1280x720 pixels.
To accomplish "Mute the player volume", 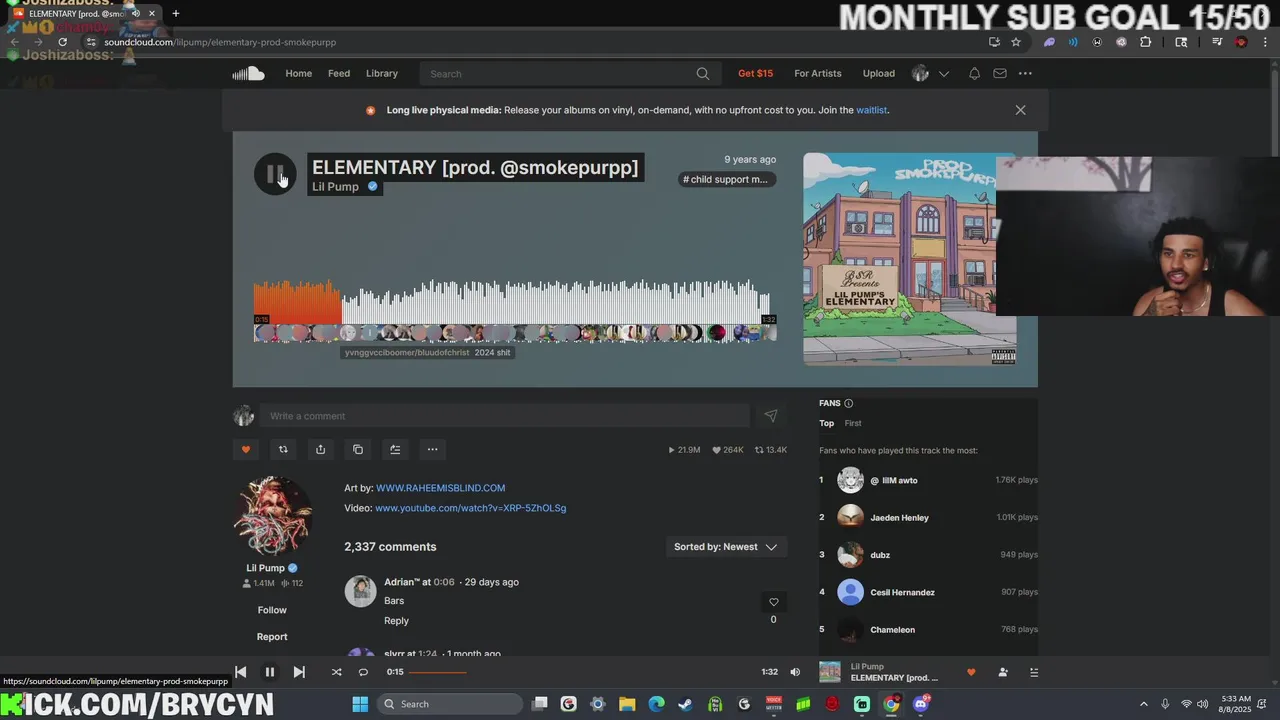I will coord(795,672).
